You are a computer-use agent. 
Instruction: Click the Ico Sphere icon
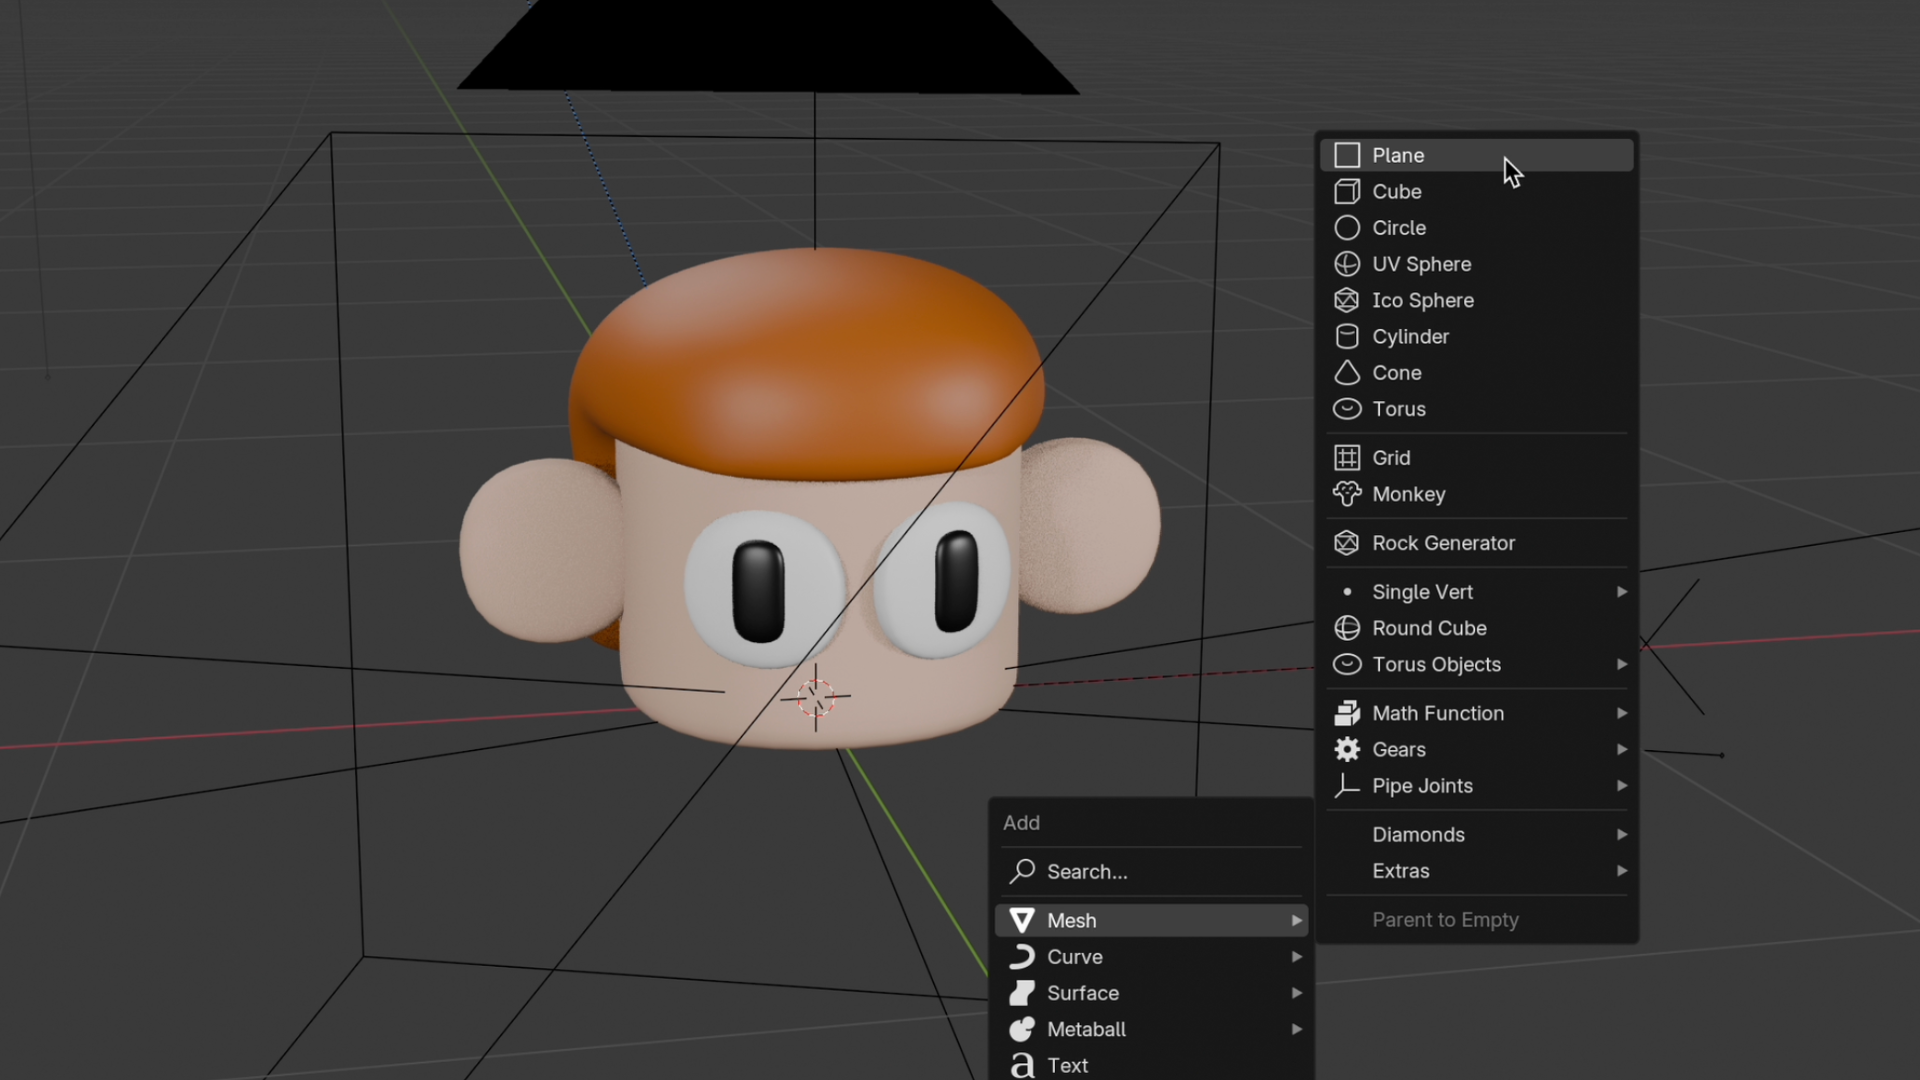[1347, 300]
